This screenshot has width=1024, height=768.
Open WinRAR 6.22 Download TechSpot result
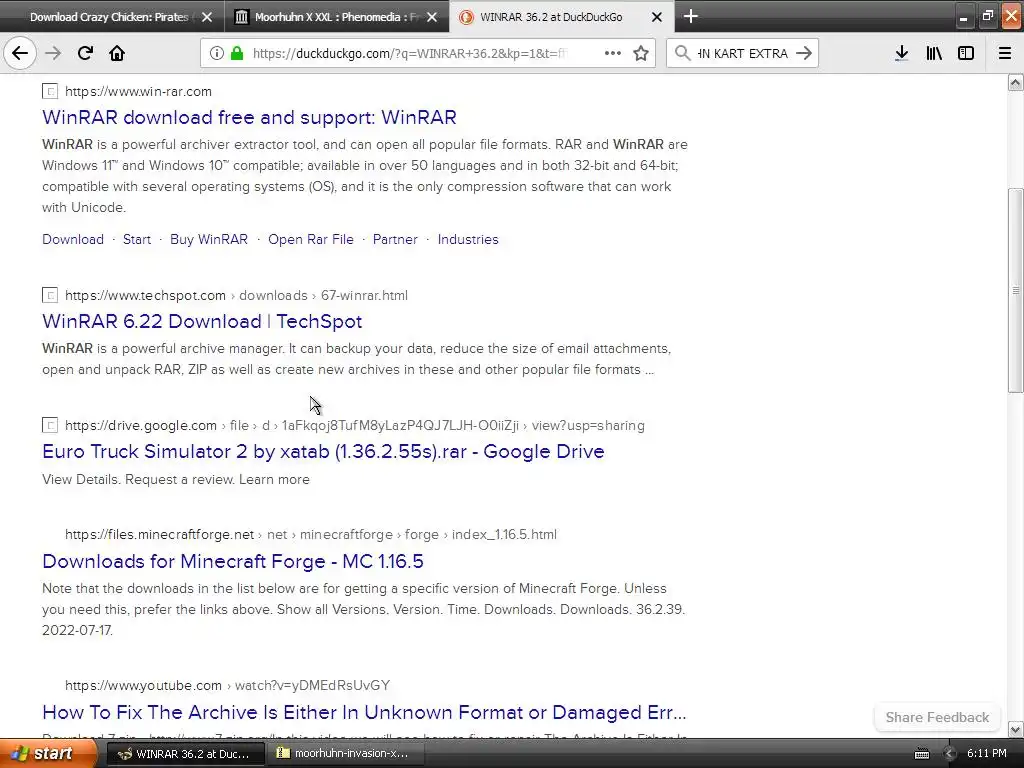202,321
